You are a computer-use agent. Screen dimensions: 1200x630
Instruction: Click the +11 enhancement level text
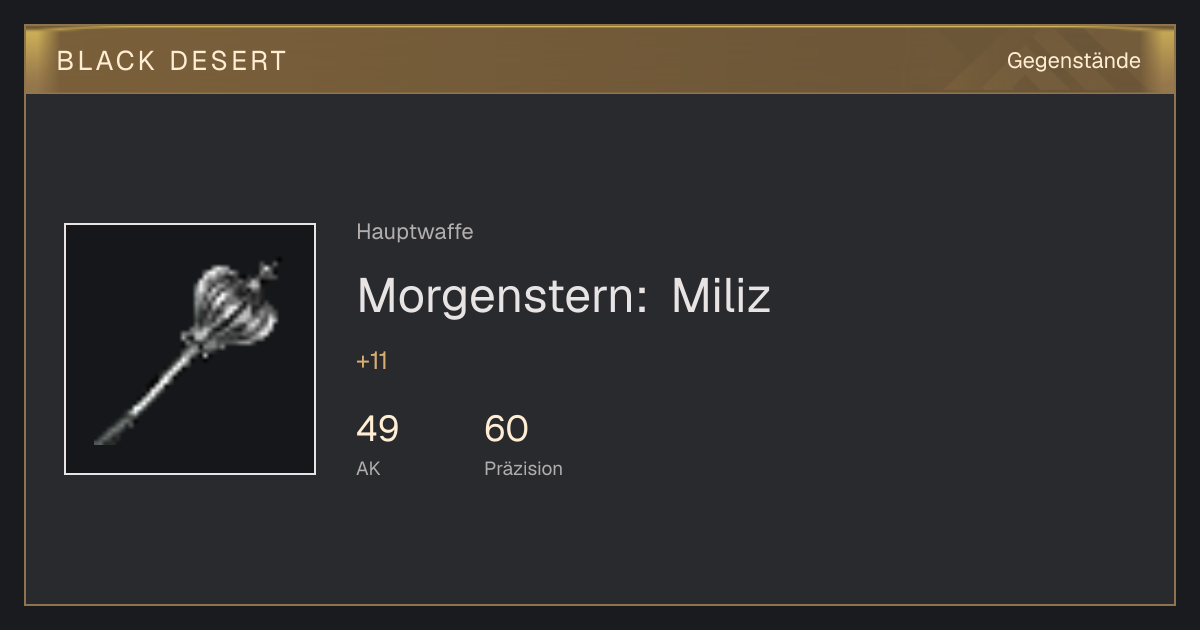[372, 362]
